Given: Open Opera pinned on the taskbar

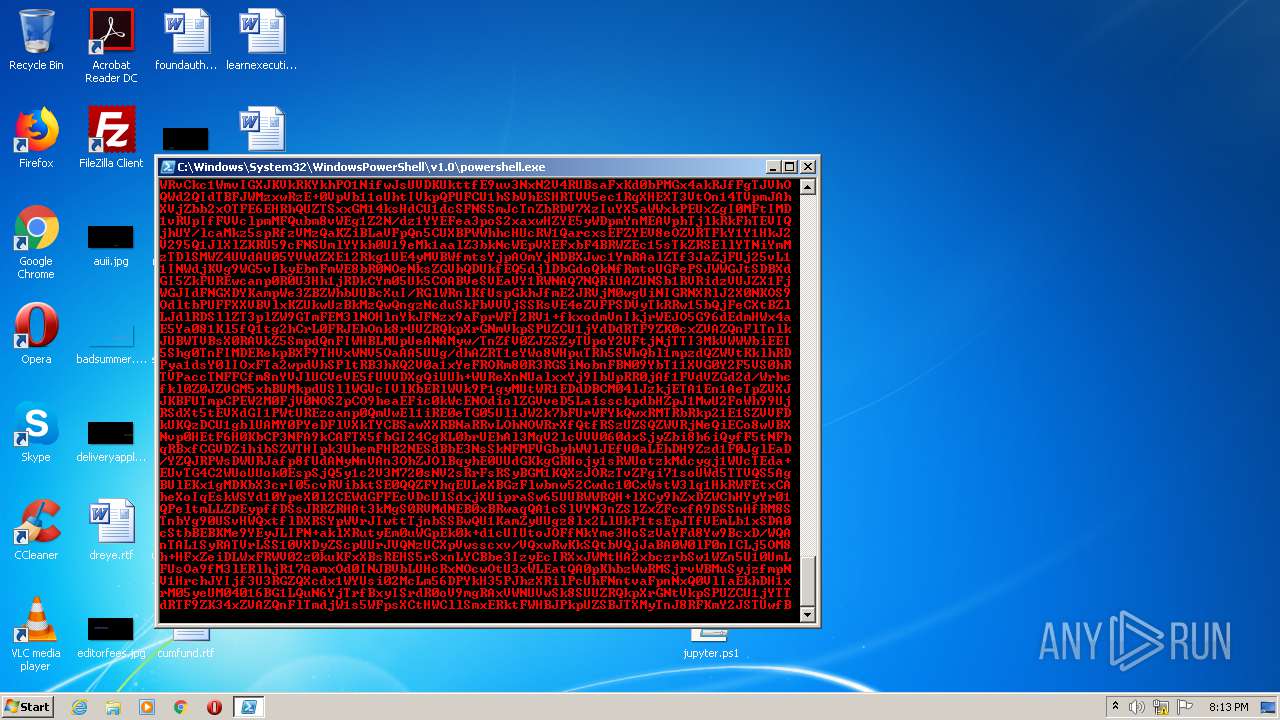Looking at the screenshot, I should (214, 707).
